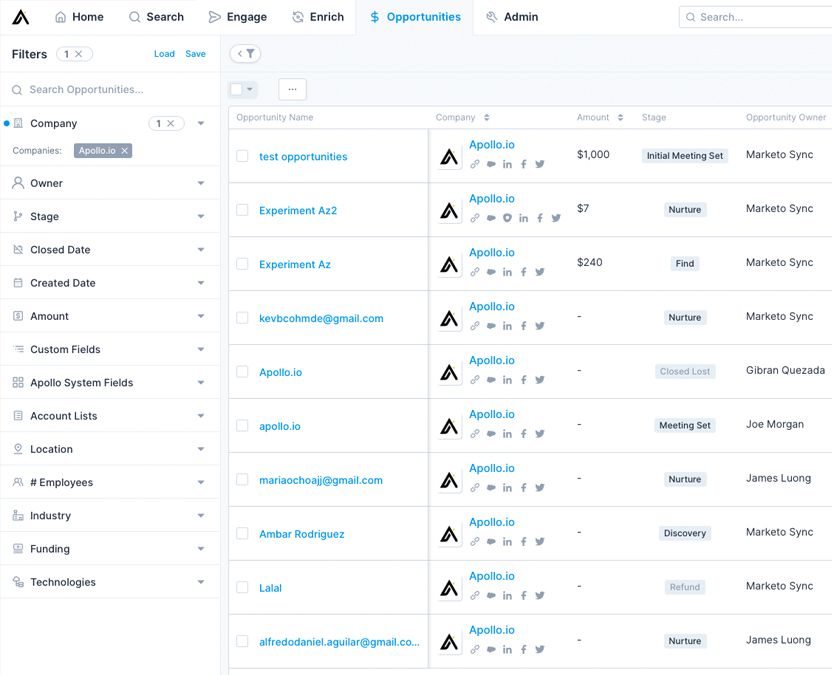The height and width of the screenshot is (675, 832).
Task: Click Save in the Filters header
Action: (x=196, y=54)
